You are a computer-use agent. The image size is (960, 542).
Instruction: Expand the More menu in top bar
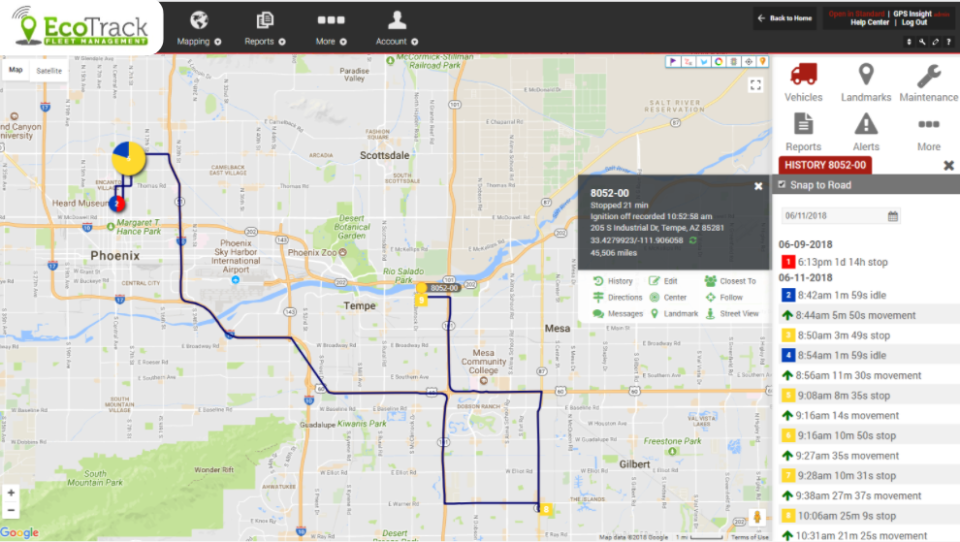(x=331, y=29)
